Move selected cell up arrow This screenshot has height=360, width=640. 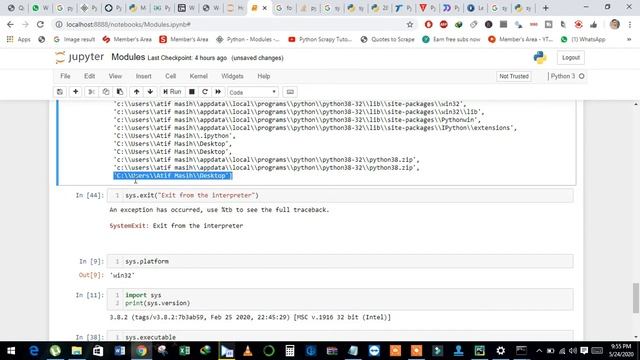click(136, 92)
